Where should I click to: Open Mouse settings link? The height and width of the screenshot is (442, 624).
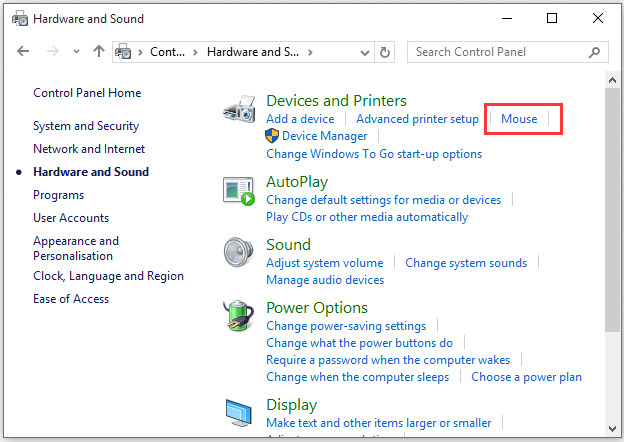[519, 119]
